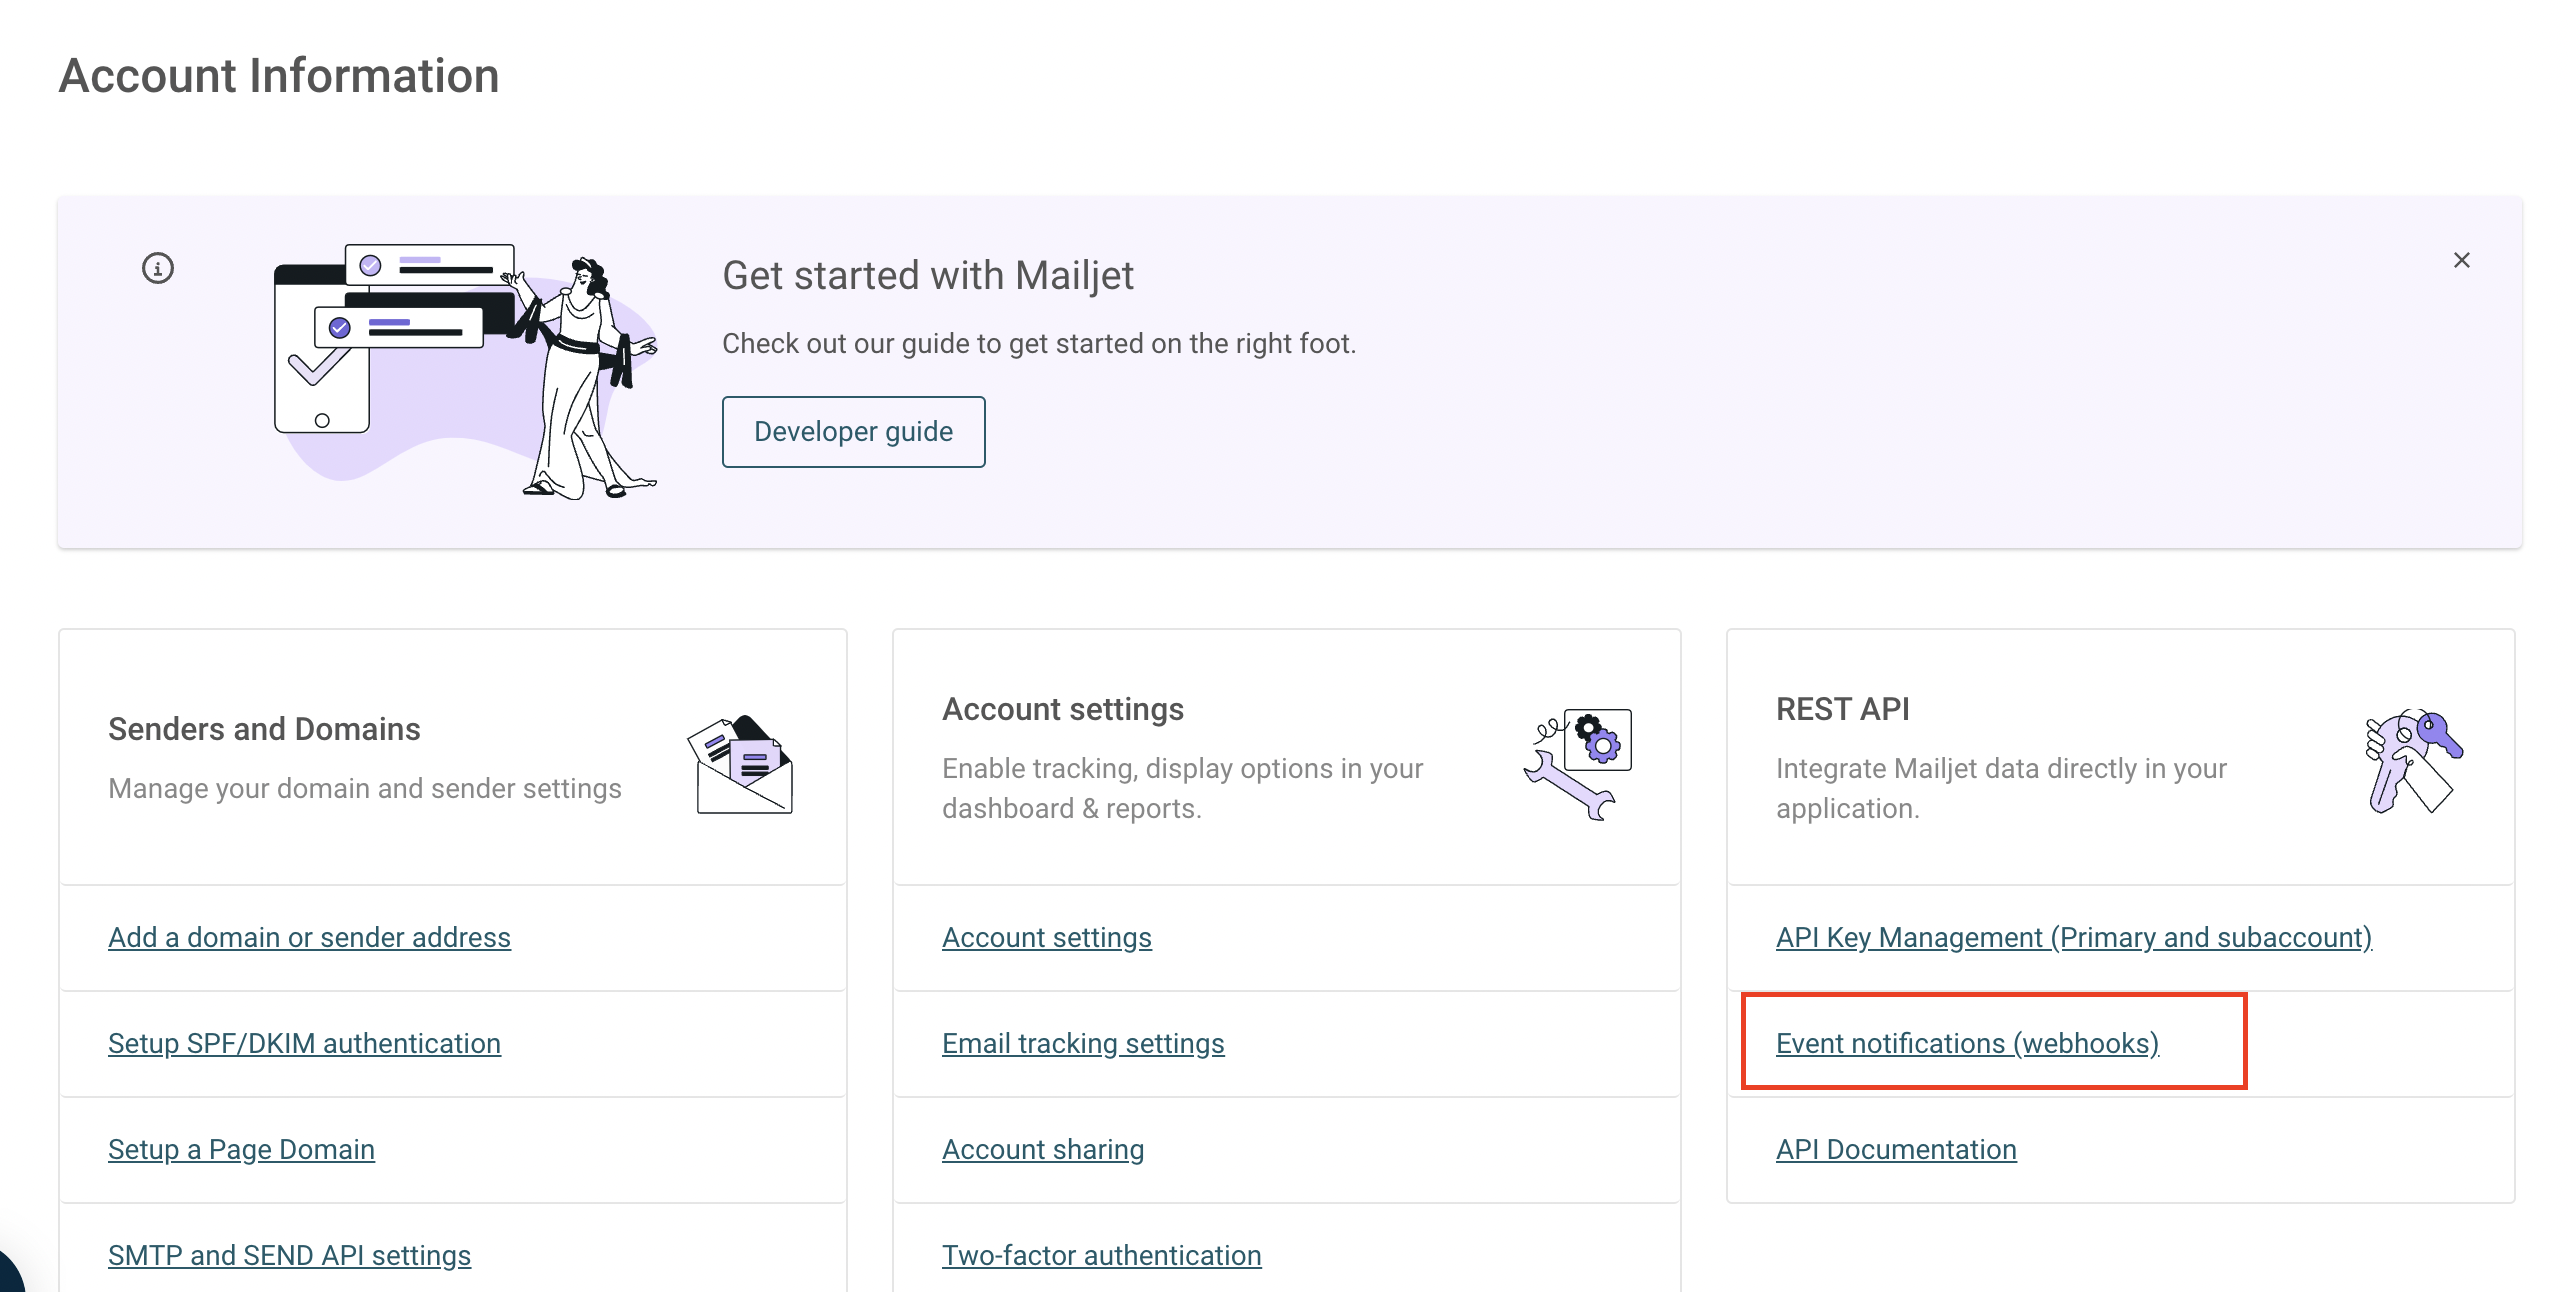The image size is (2568, 1292).
Task: Open Setup a Page Domain link
Action: [x=241, y=1150]
